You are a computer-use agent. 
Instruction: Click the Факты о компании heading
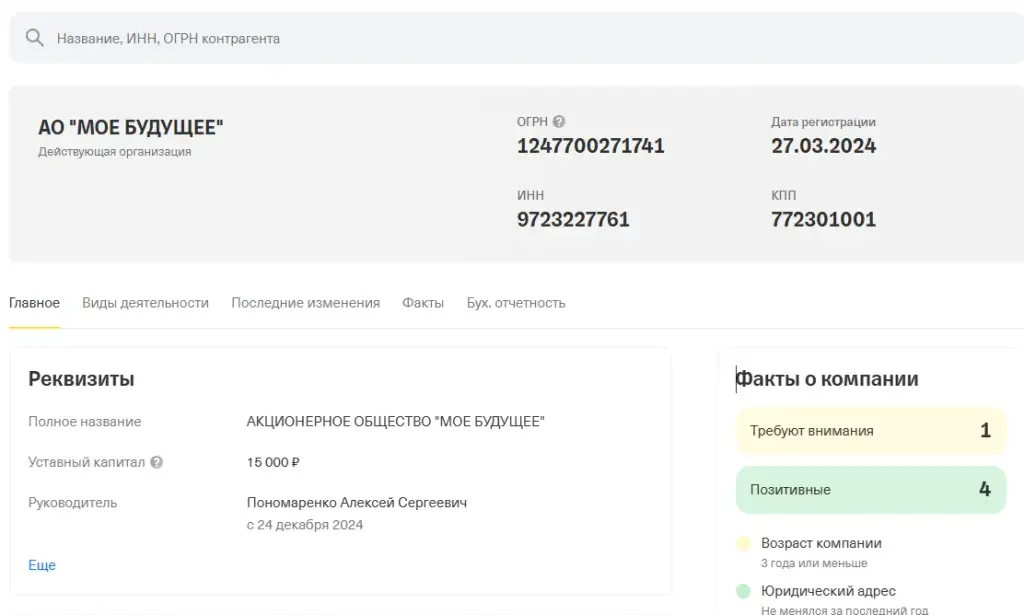click(x=827, y=379)
